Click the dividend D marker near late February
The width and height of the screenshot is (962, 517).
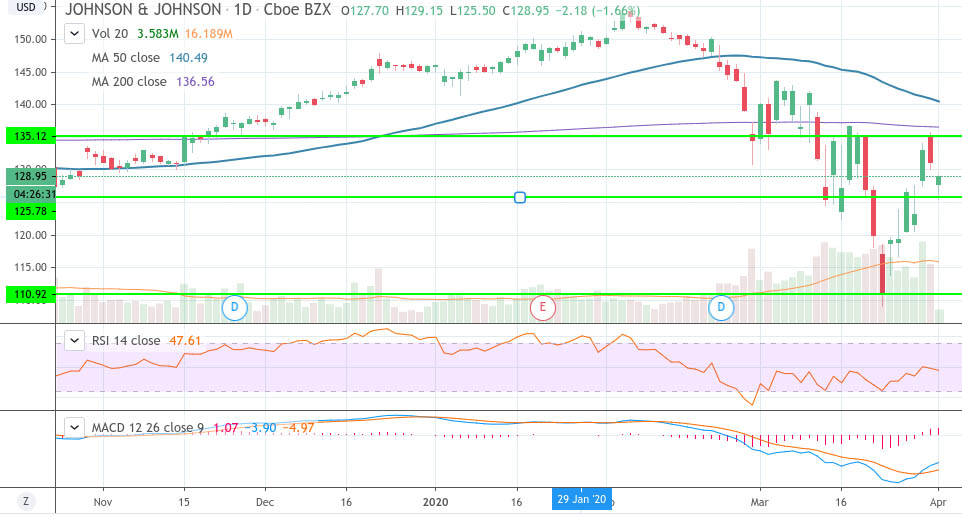click(x=721, y=307)
